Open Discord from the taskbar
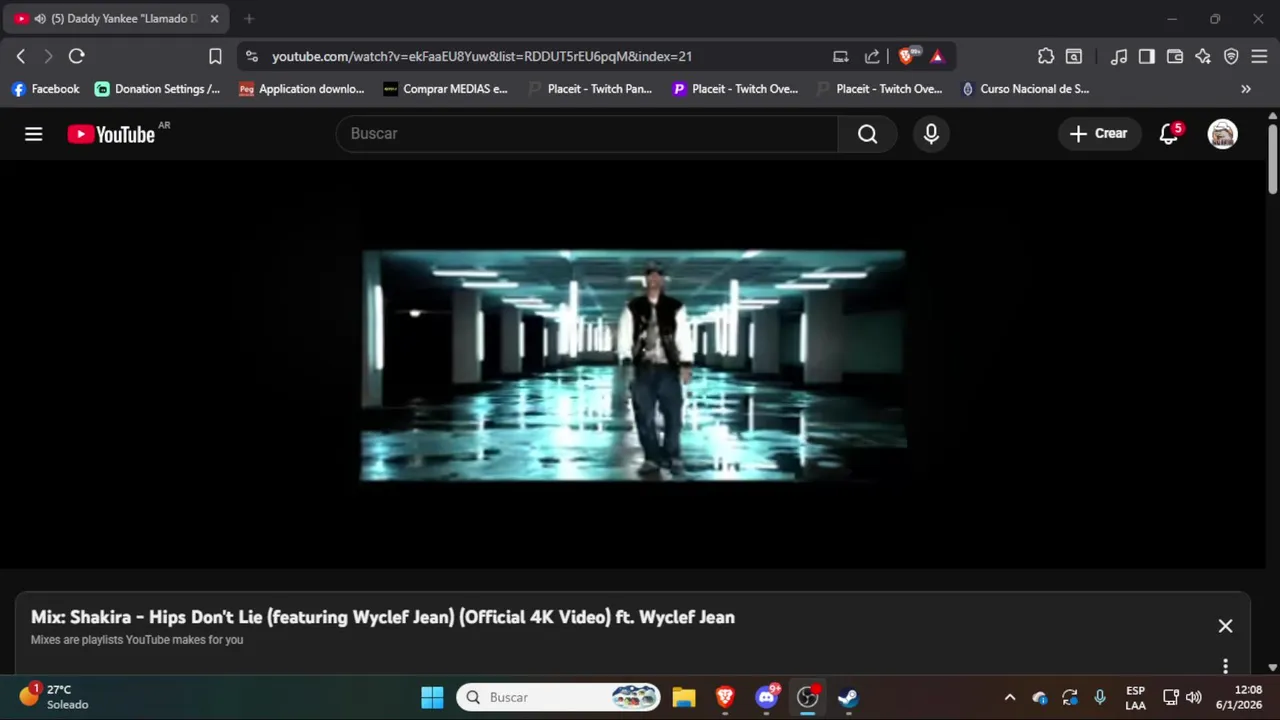The width and height of the screenshot is (1280, 720). (767, 697)
